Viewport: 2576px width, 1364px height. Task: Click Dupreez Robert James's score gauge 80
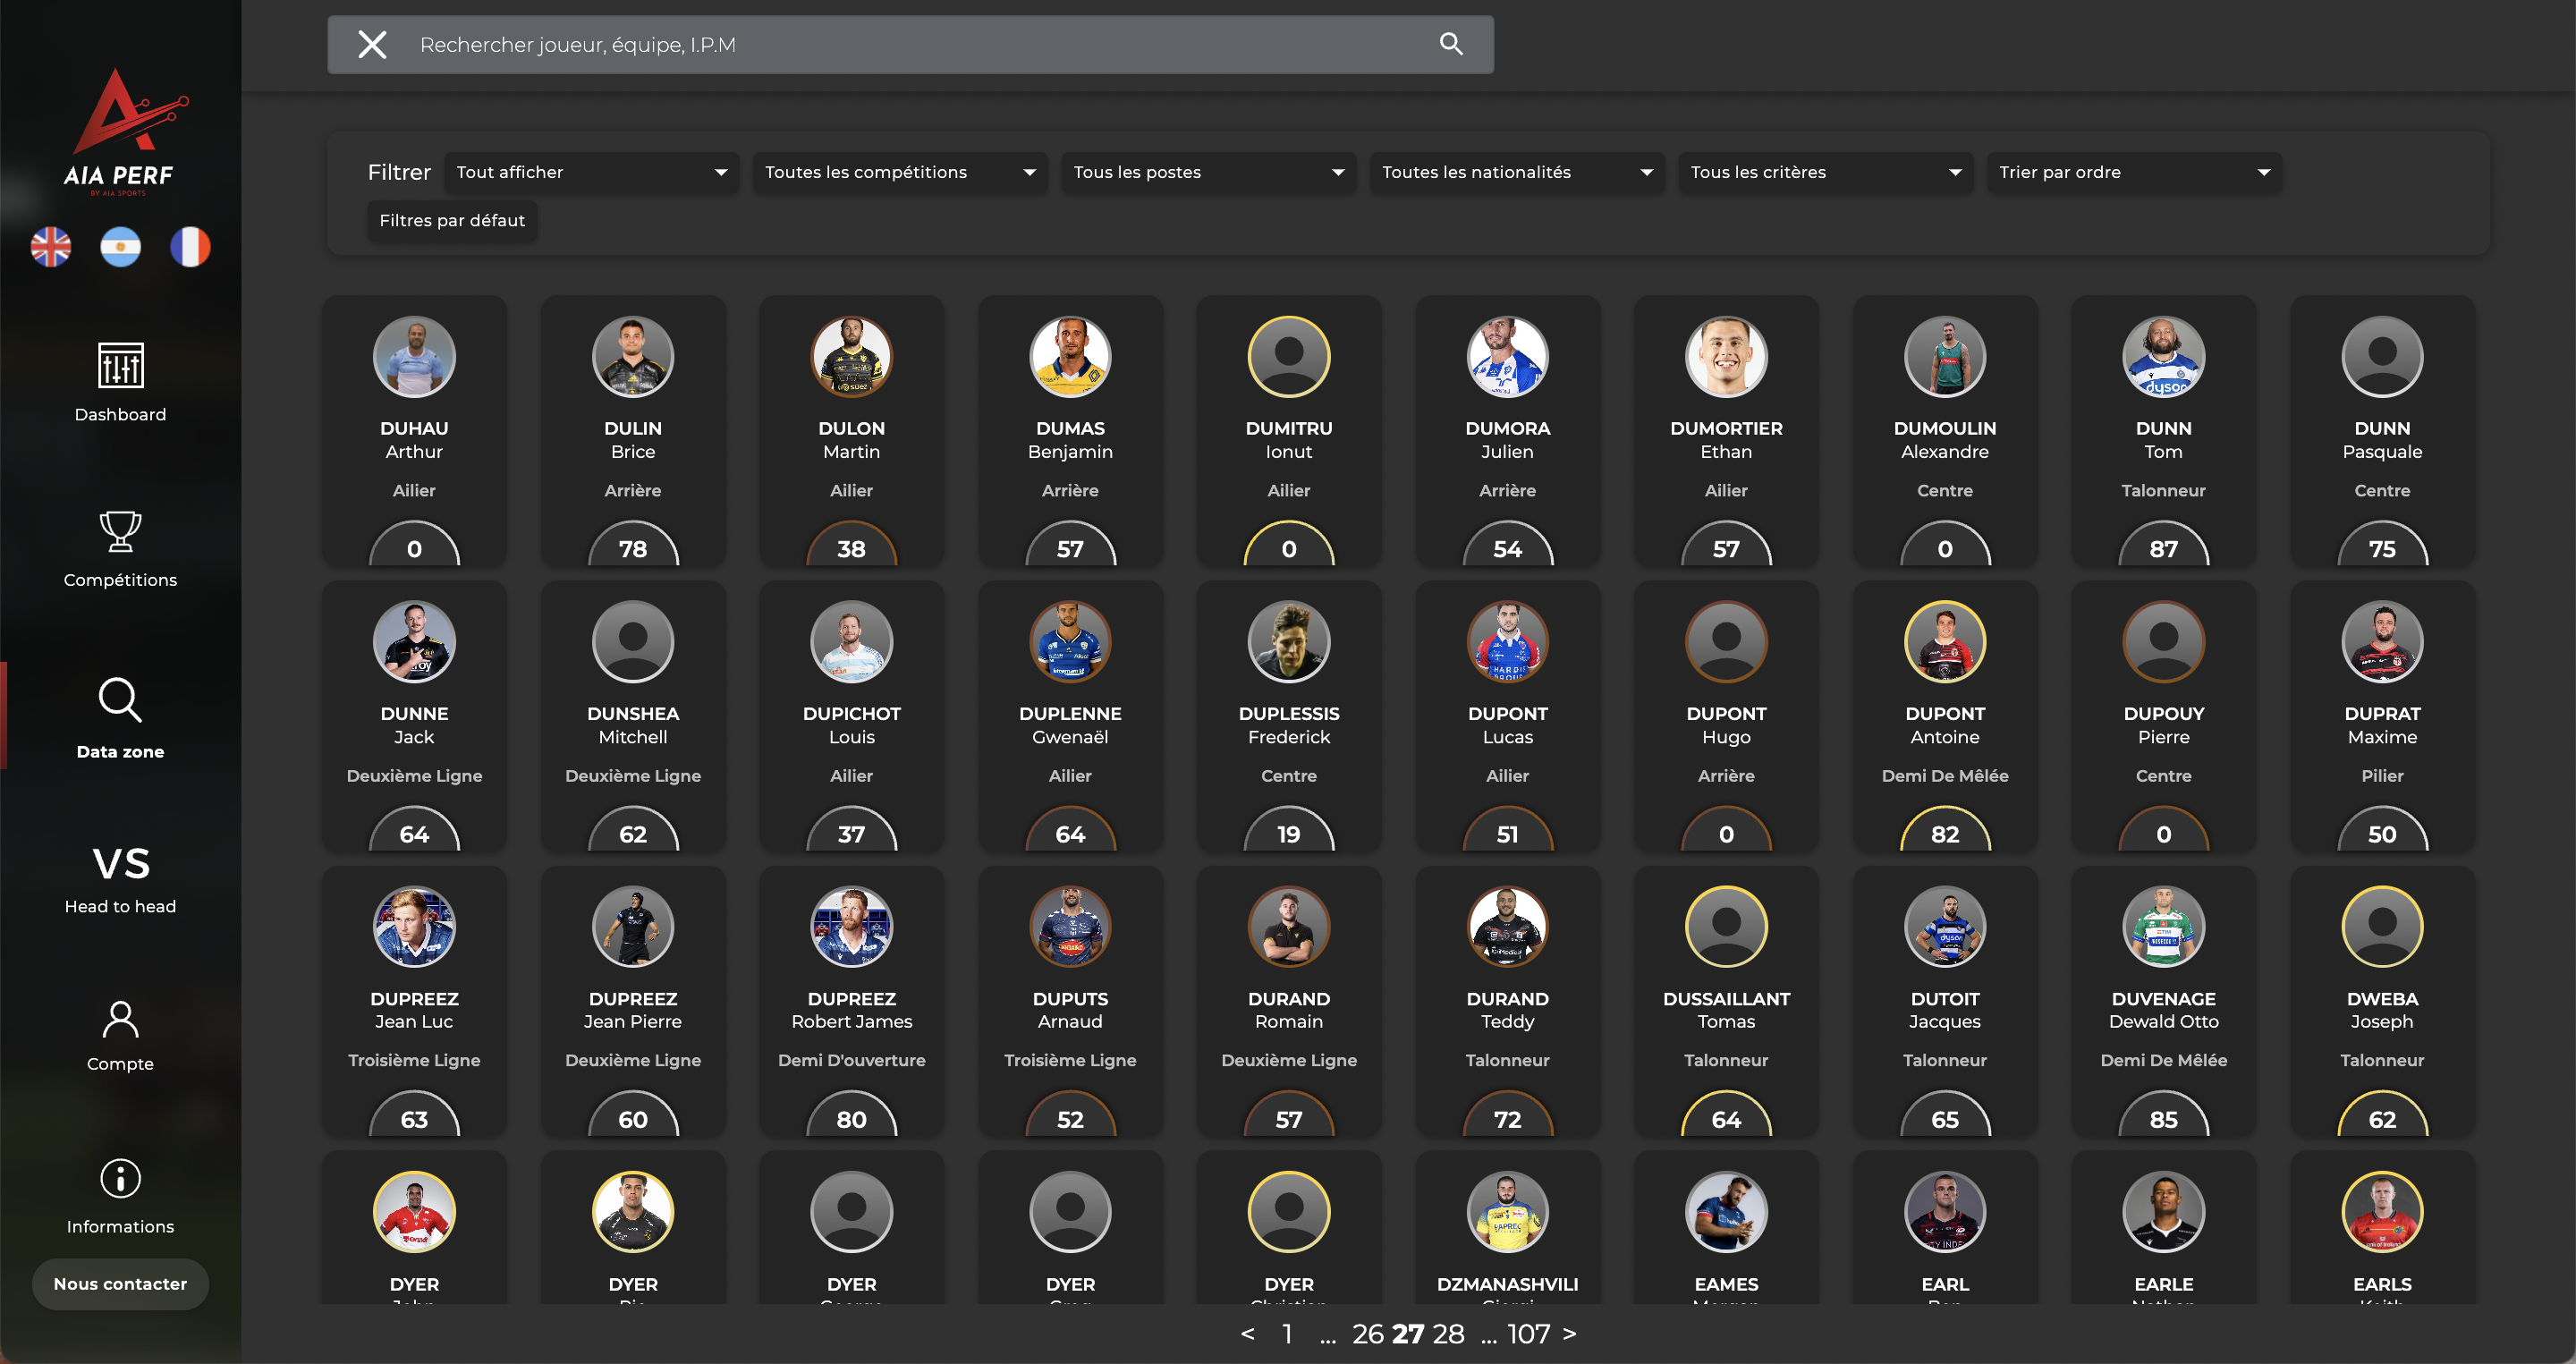pos(852,1114)
